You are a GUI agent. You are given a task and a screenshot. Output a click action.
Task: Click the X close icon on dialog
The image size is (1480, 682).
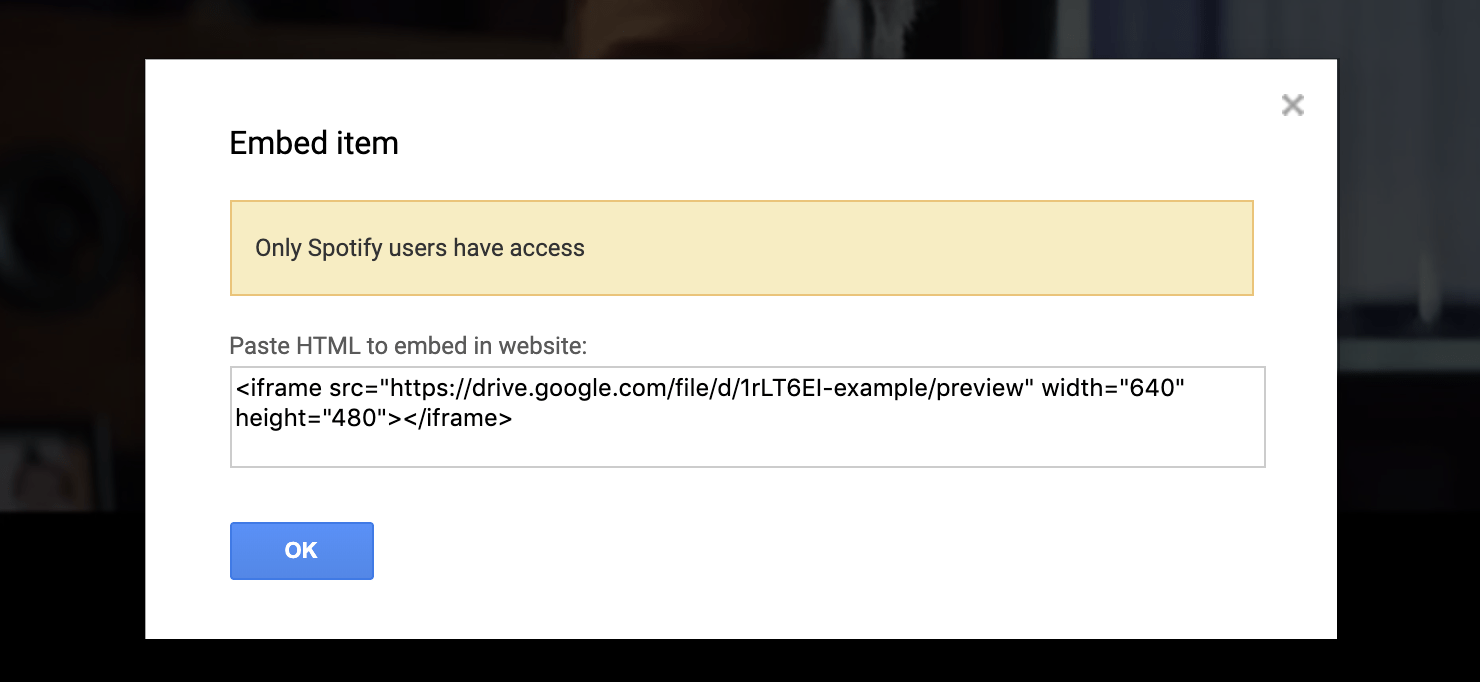pyautogui.click(x=1292, y=104)
